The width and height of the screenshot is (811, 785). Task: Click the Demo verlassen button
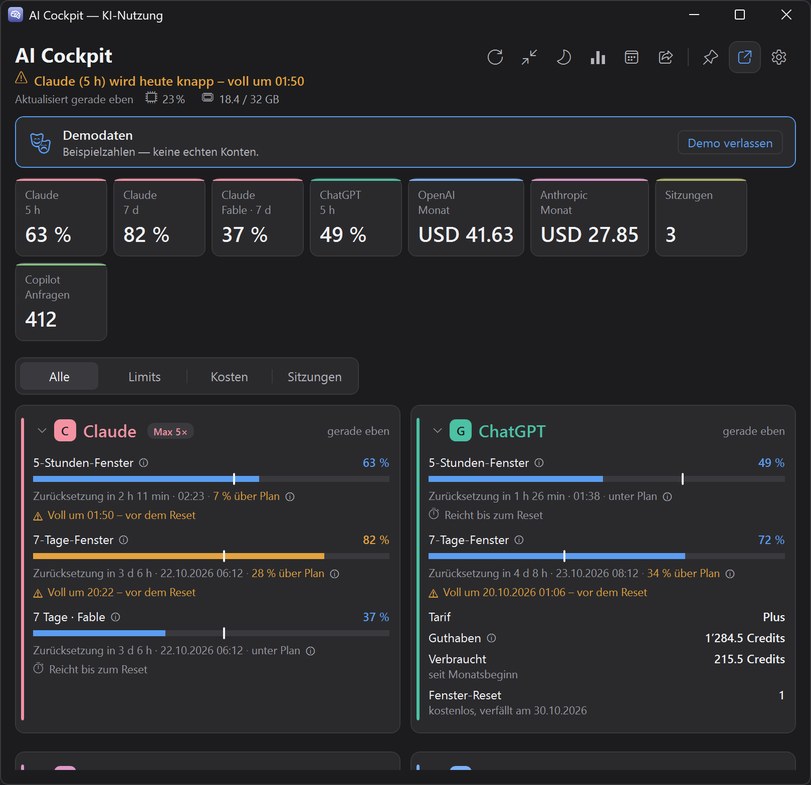(x=730, y=143)
